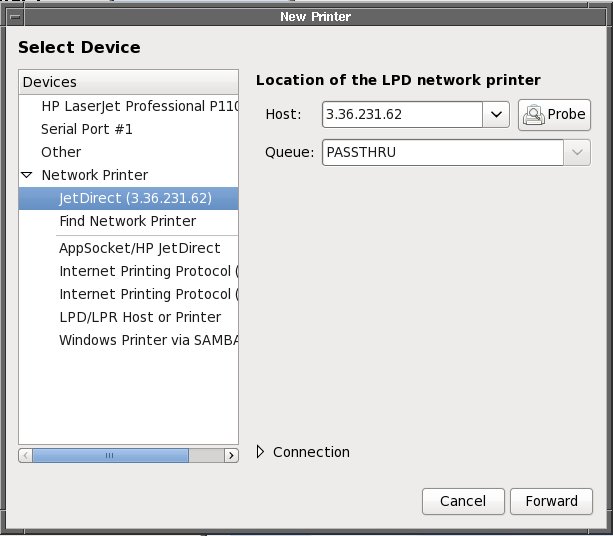Screen dimensions: 613x536
Task: Select Windows Printer via SAMBA
Action: [147, 340]
